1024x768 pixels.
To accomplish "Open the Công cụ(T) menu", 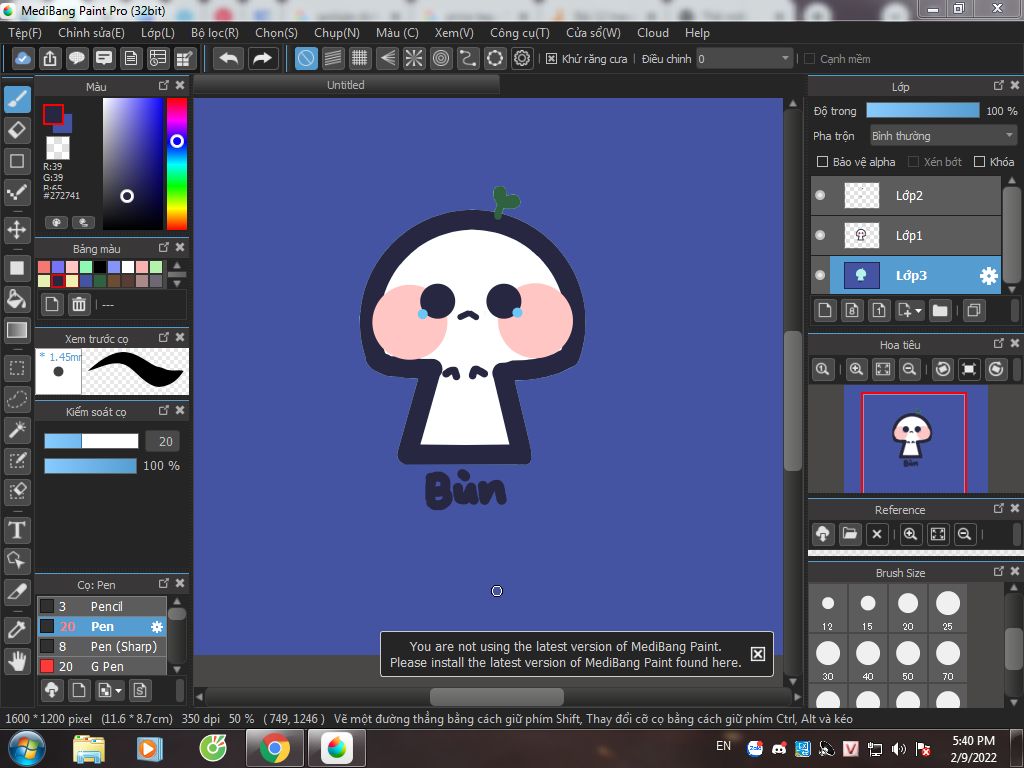I will click(x=520, y=33).
